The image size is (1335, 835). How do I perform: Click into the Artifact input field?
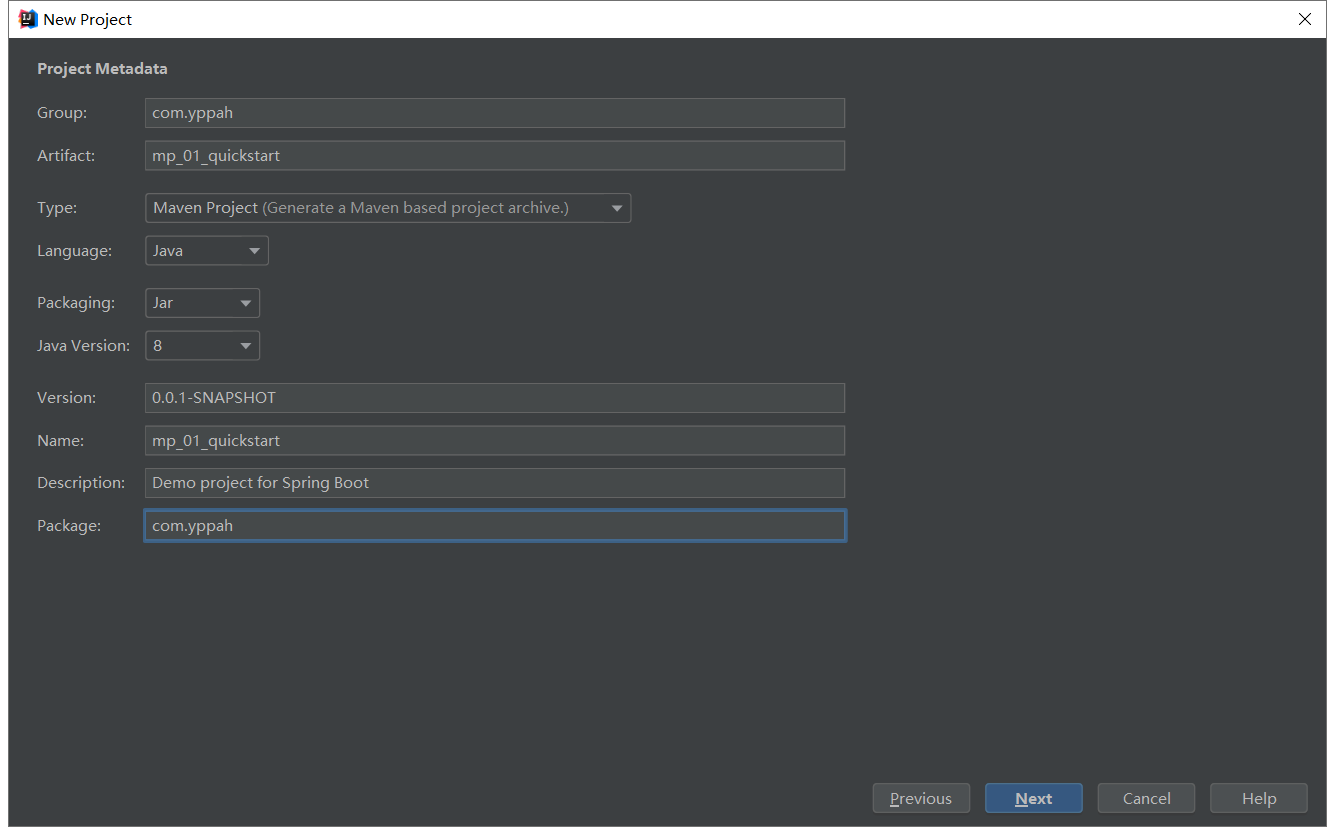tap(494, 156)
